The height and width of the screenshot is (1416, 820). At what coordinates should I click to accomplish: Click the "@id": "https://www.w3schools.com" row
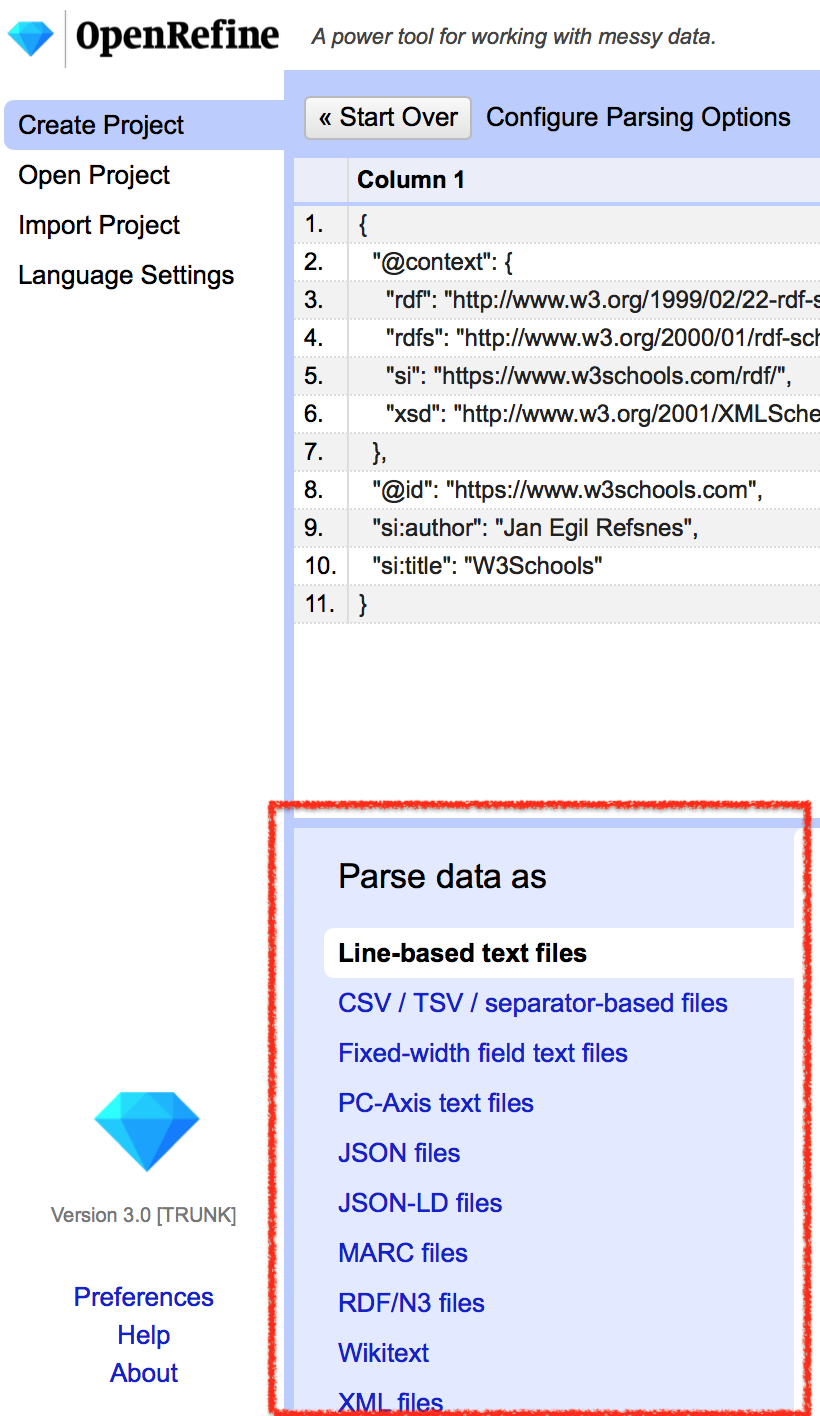click(x=557, y=490)
